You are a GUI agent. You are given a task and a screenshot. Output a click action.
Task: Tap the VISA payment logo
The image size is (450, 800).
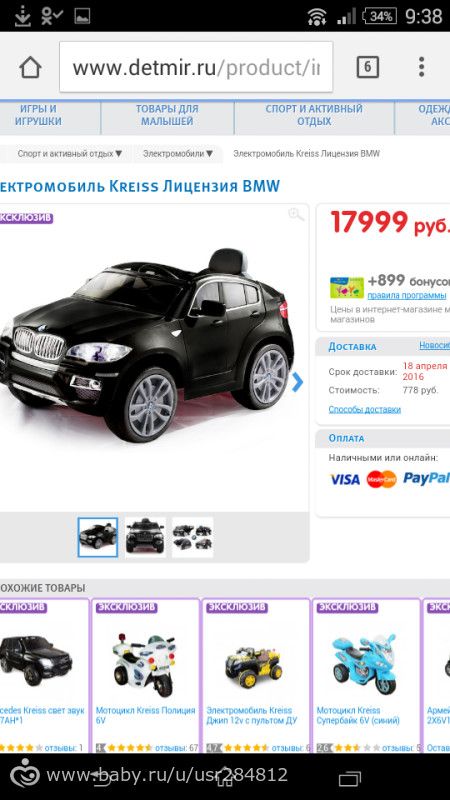coord(345,479)
